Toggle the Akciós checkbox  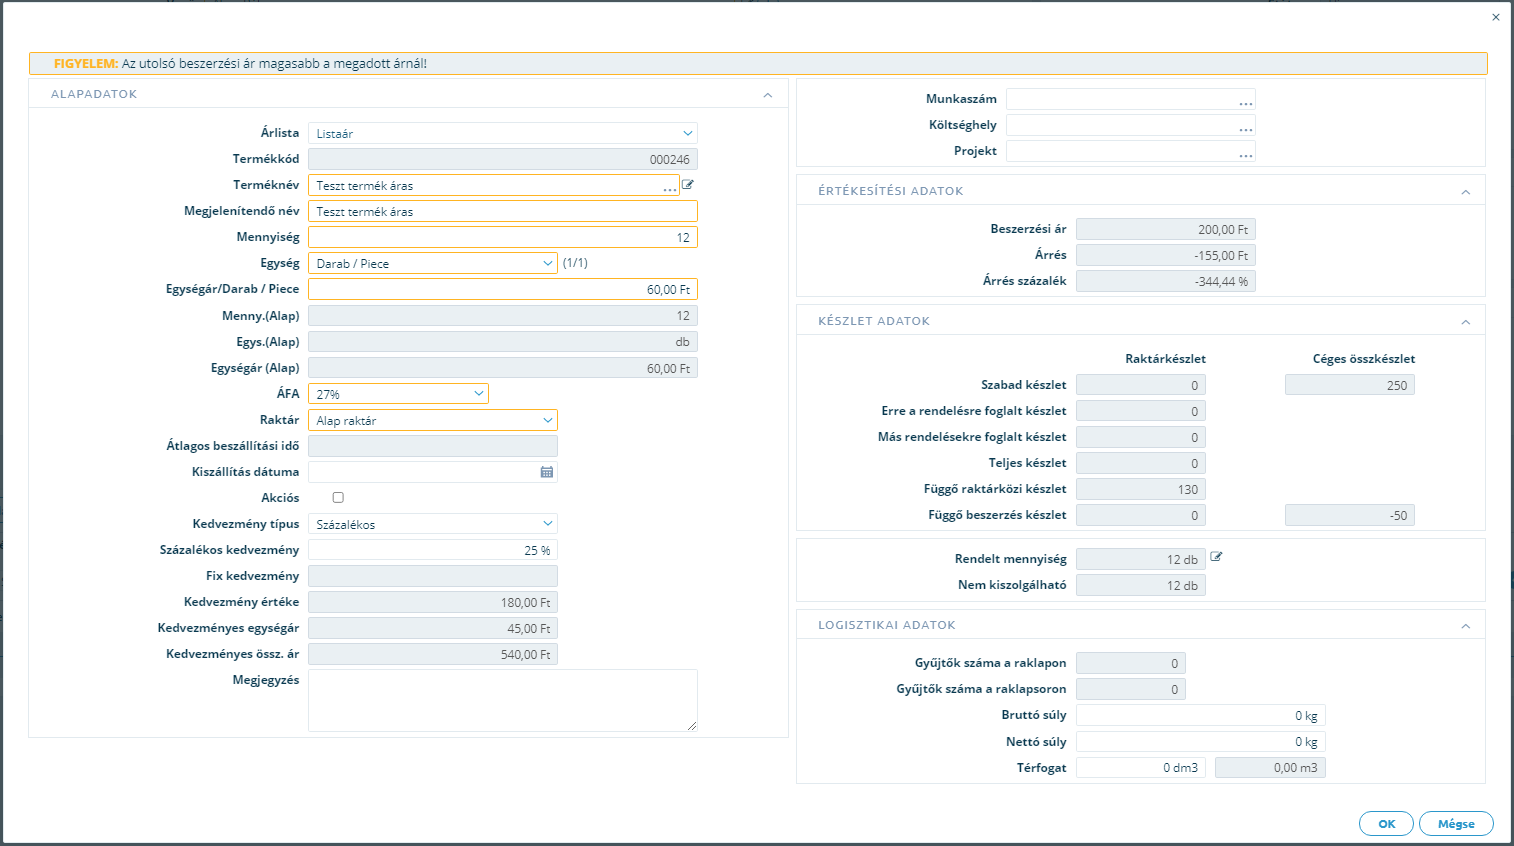[338, 497]
